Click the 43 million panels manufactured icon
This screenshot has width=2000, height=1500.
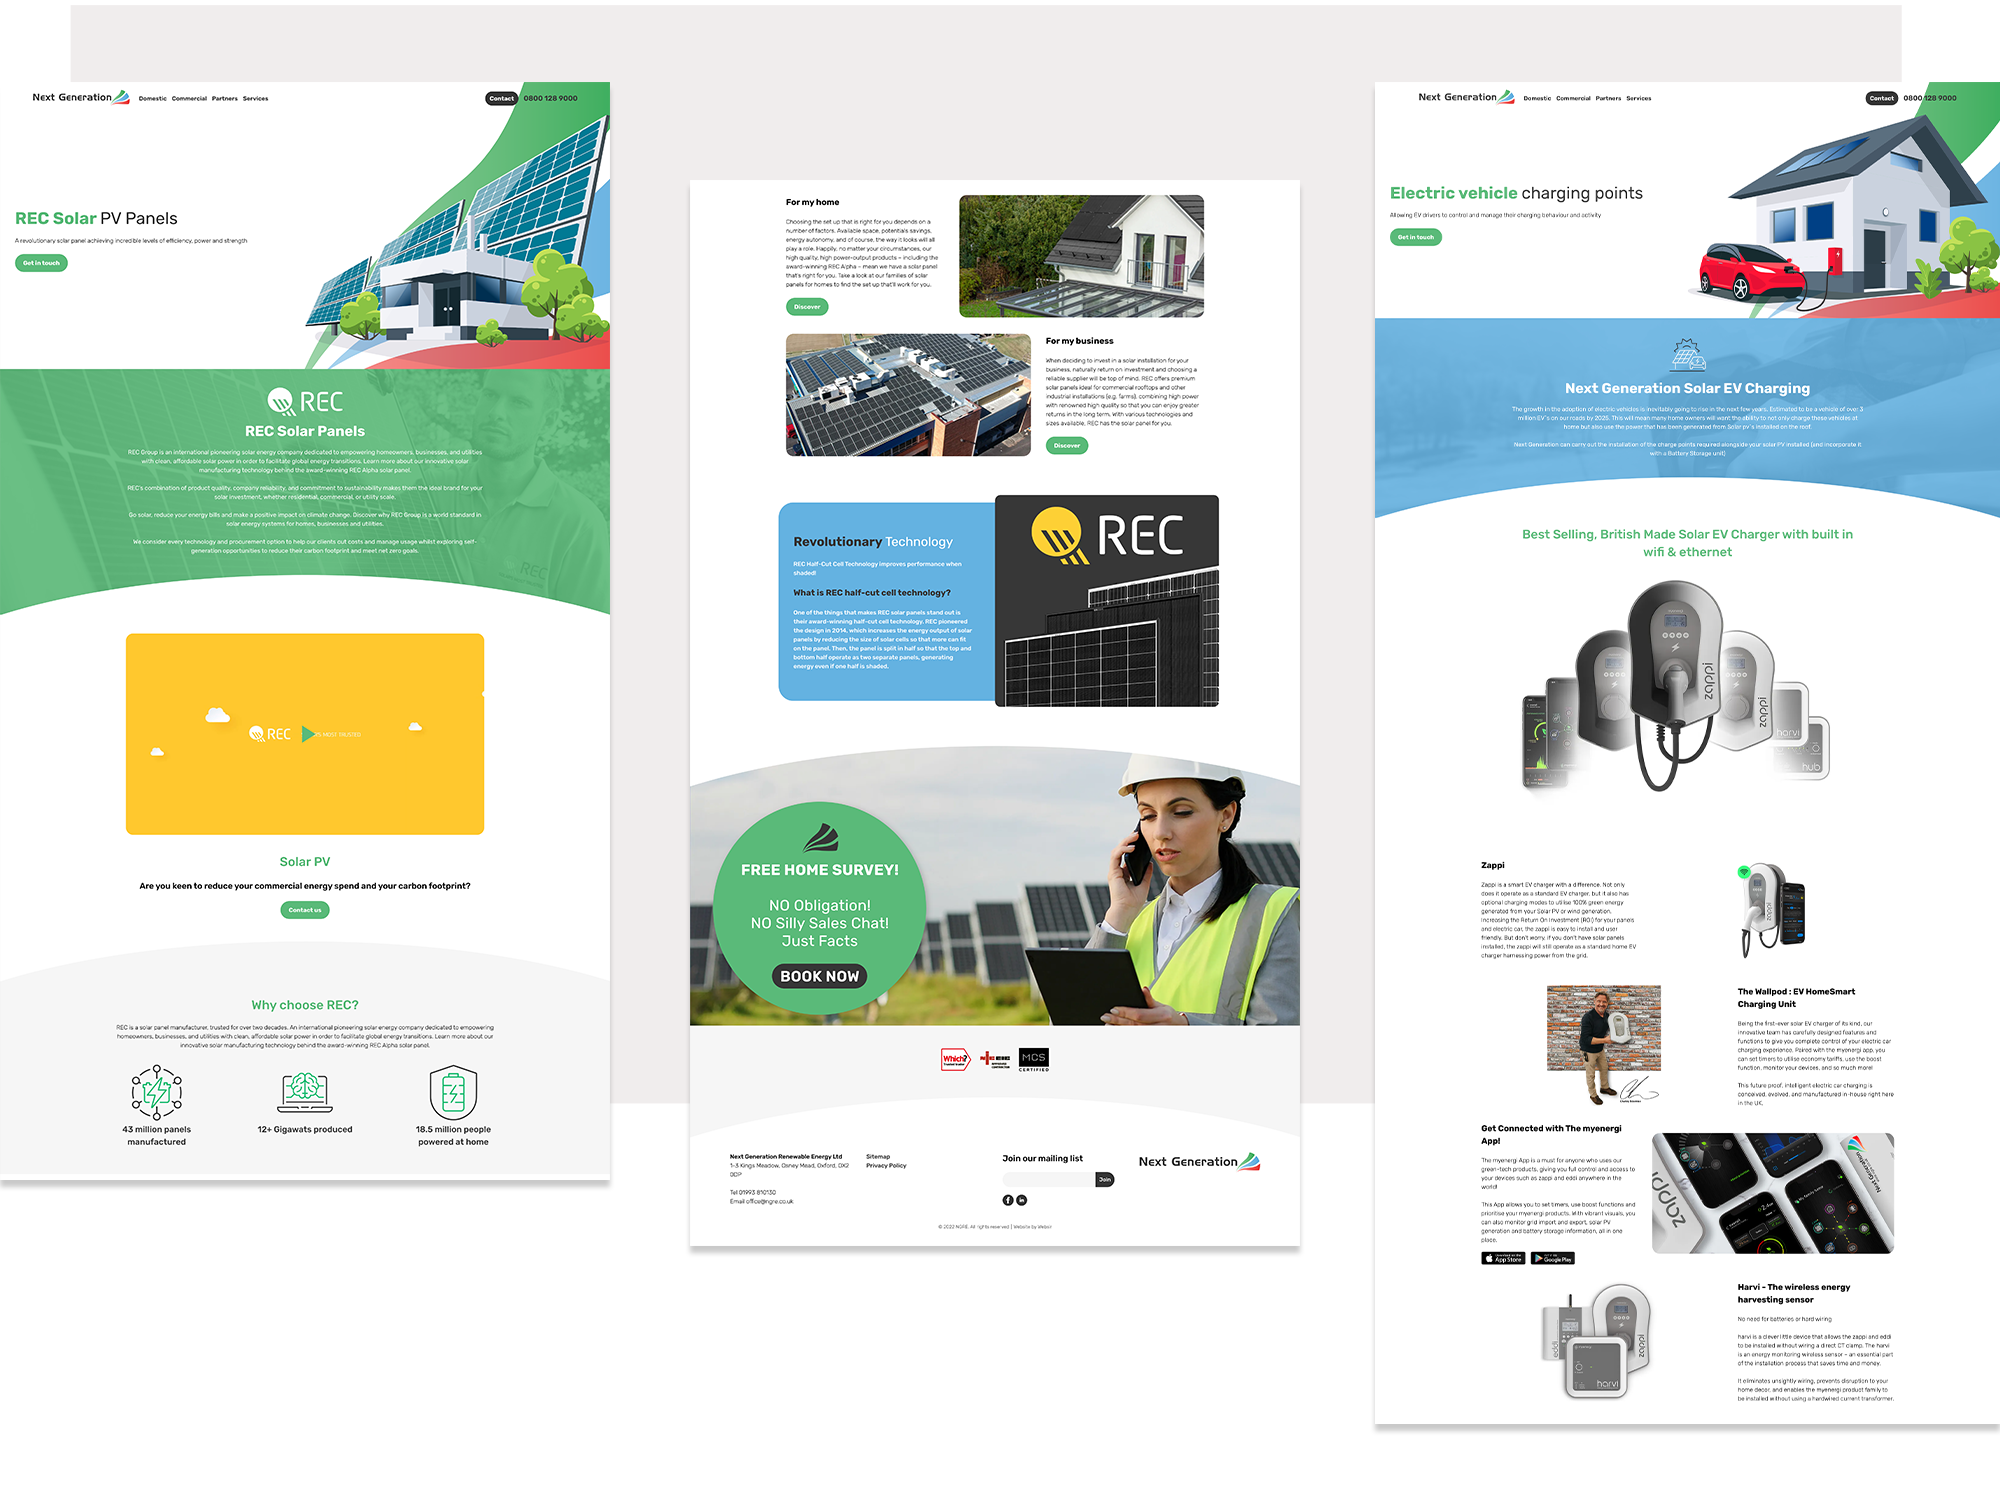(x=157, y=1092)
